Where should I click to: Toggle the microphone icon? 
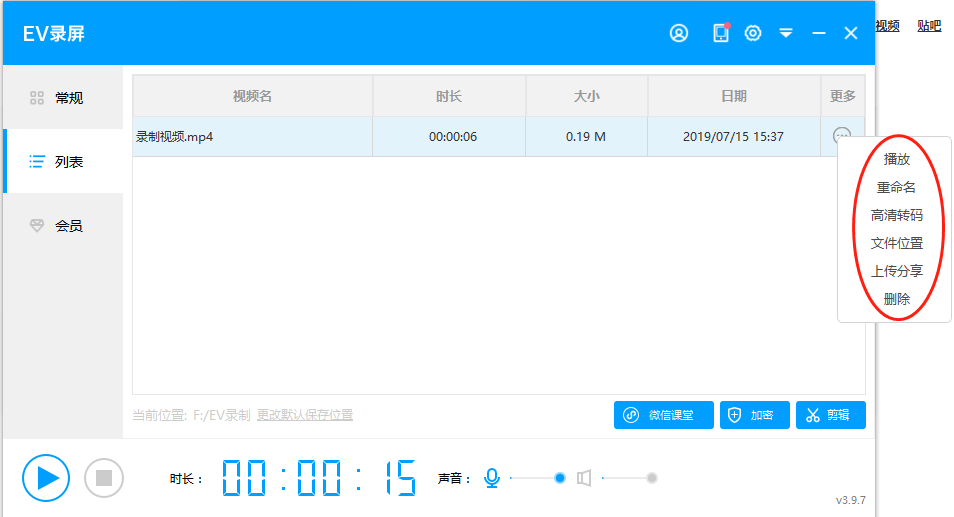[491, 478]
